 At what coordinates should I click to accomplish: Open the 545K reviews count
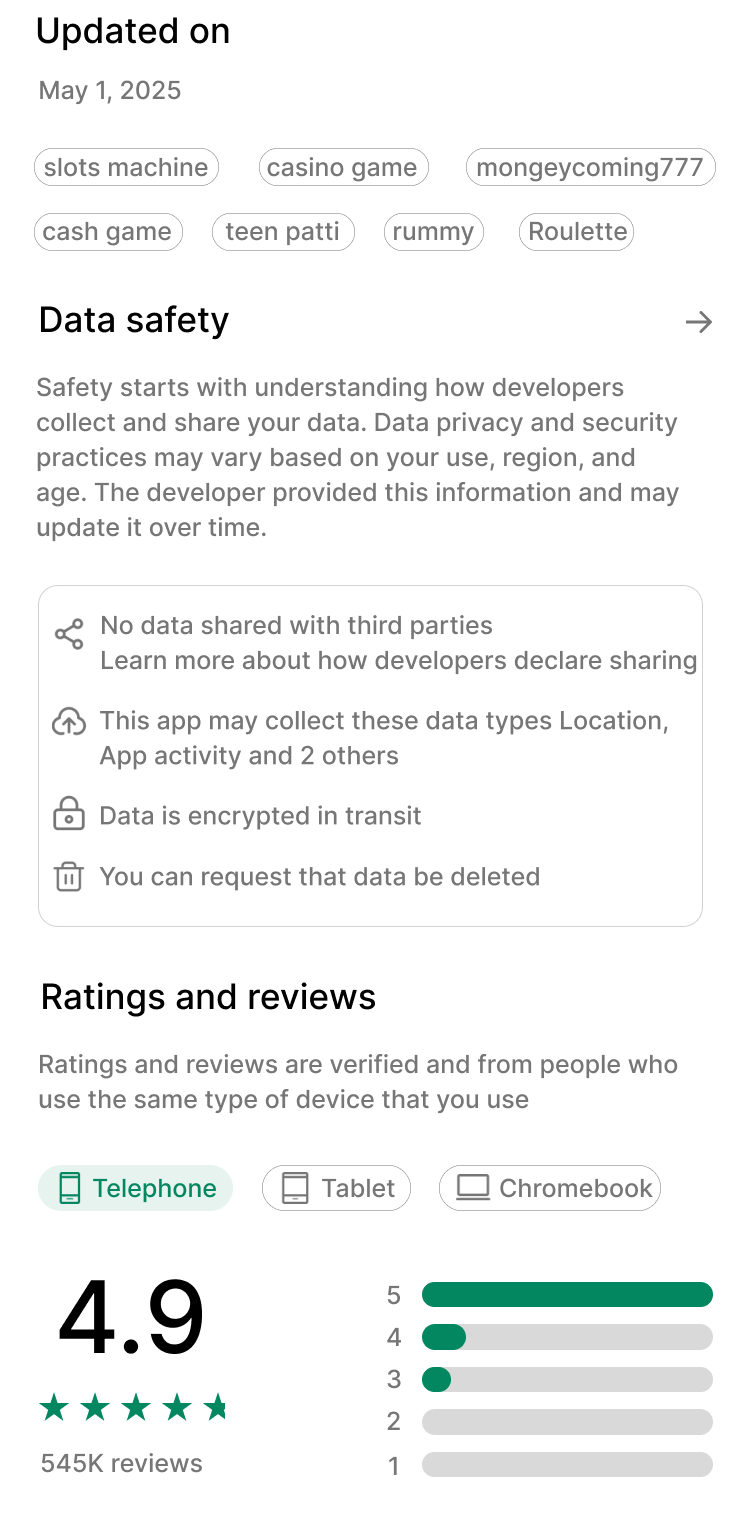tap(121, 1464)
